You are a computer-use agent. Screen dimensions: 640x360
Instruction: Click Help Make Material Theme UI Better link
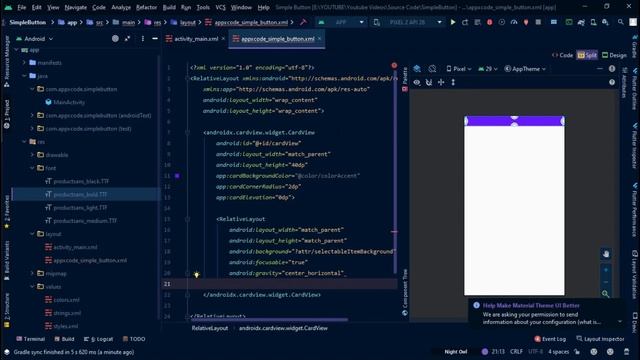531,305
